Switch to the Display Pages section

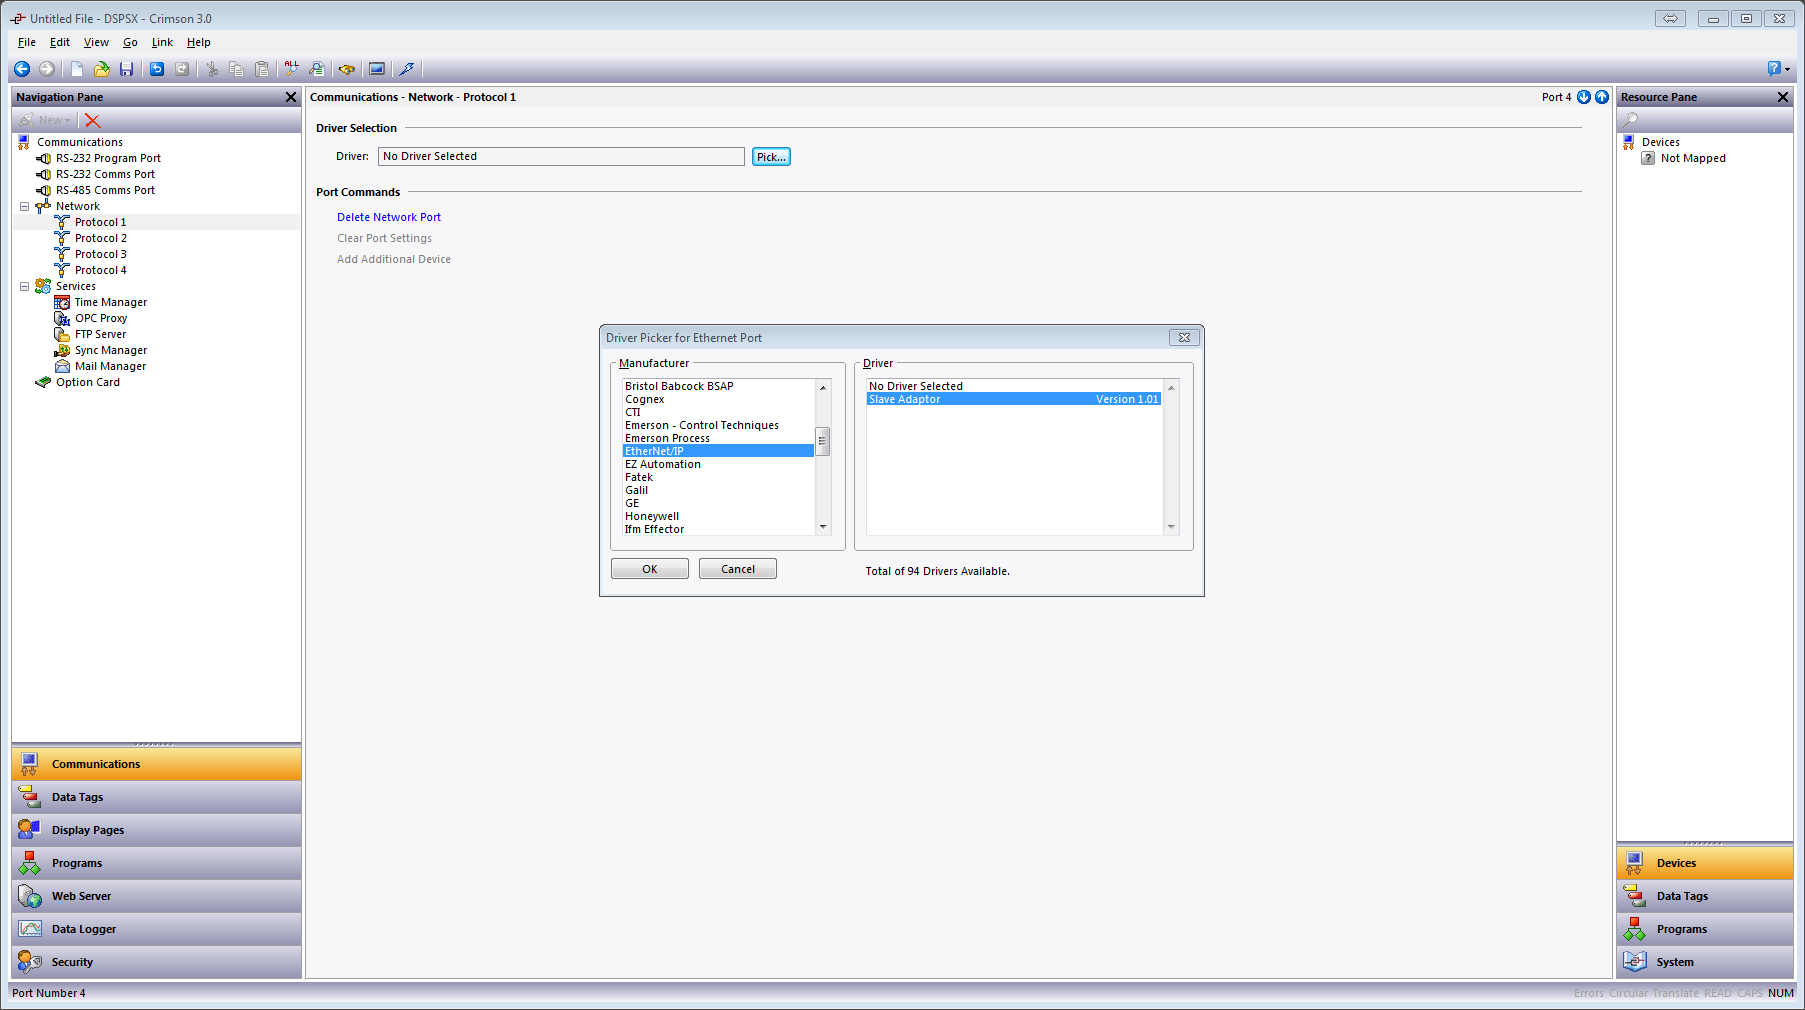[156, 830]
